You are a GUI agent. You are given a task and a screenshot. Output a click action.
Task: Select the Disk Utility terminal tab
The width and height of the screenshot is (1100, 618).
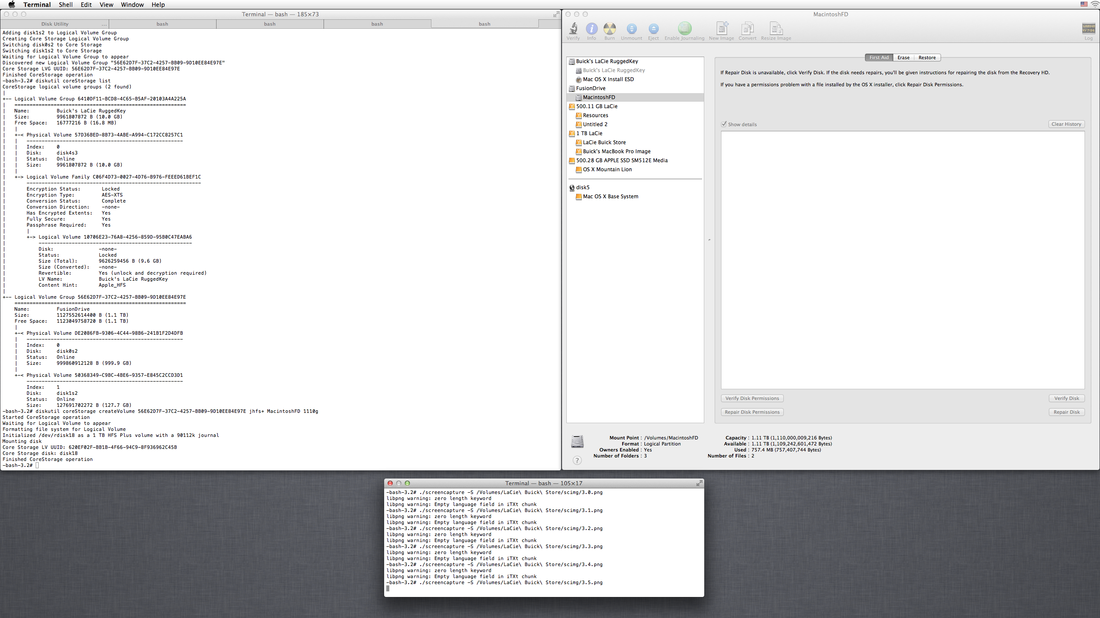pyautogui.click(x=54, y=23)
